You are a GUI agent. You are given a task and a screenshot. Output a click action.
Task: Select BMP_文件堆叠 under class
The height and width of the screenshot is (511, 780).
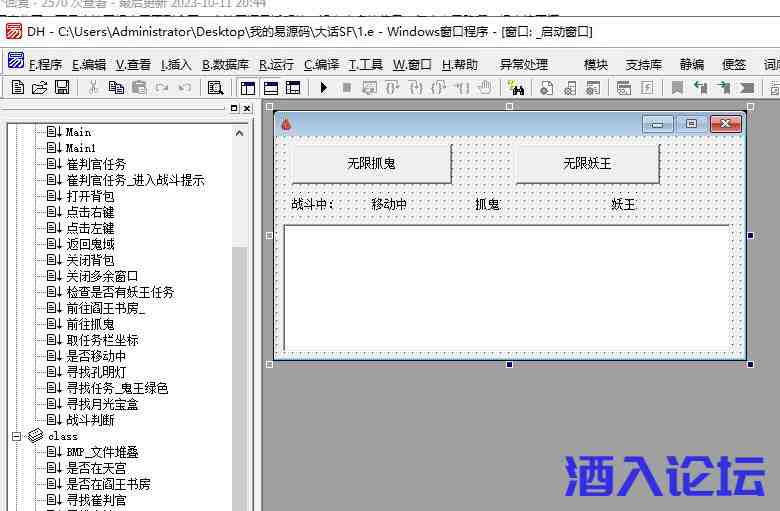point(103,452)
